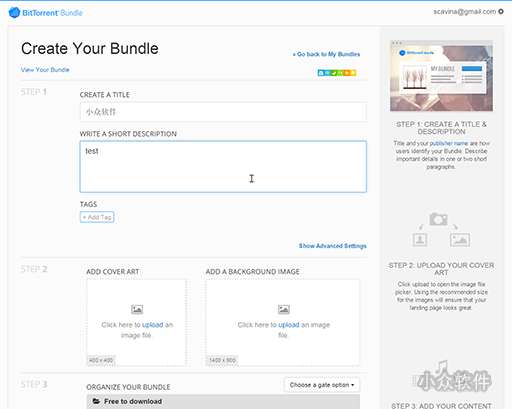The image size is (512, 409).
Task: Focus the Create a Title input field
Action: [223, 112]
